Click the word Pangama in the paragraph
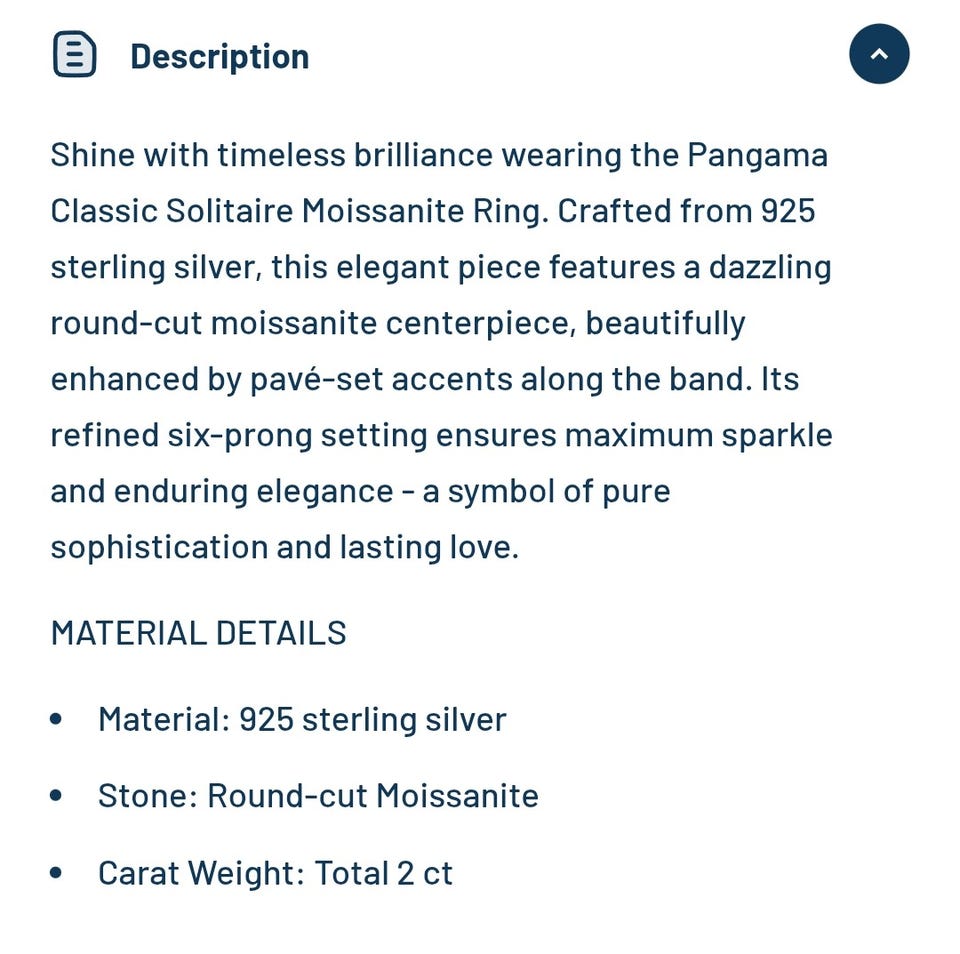The image size is (960, 954). pos(757,155)
